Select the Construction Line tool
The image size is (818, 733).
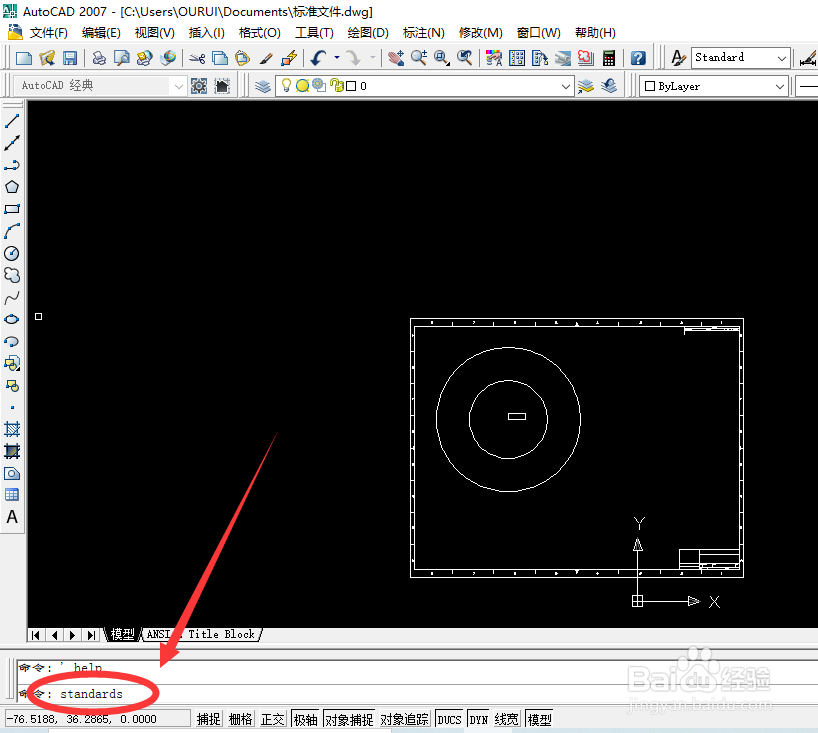point(12,143)
